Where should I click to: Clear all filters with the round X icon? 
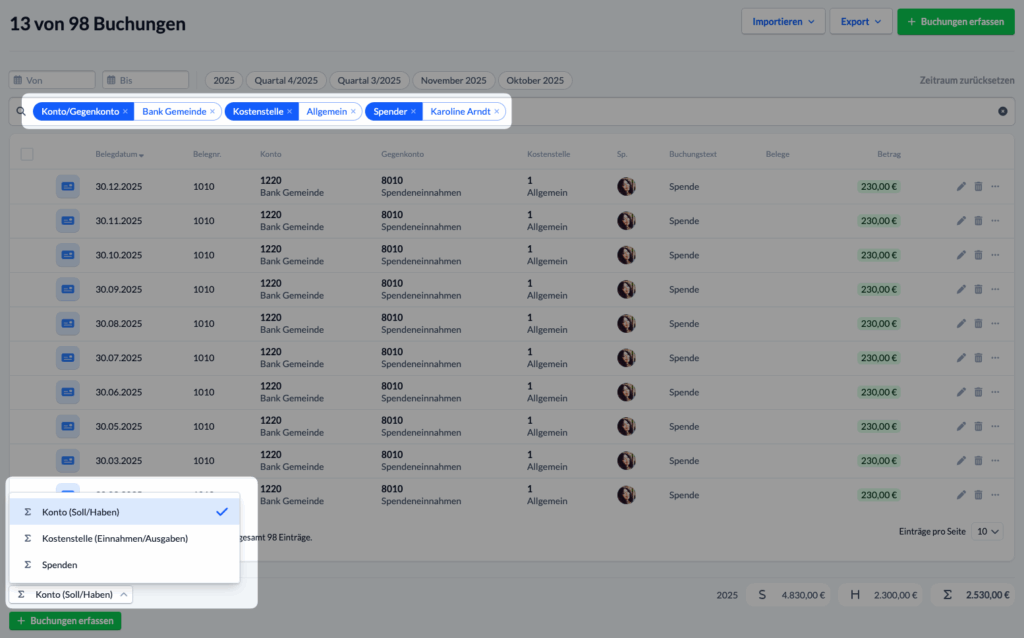click(x=1002, y=111)
